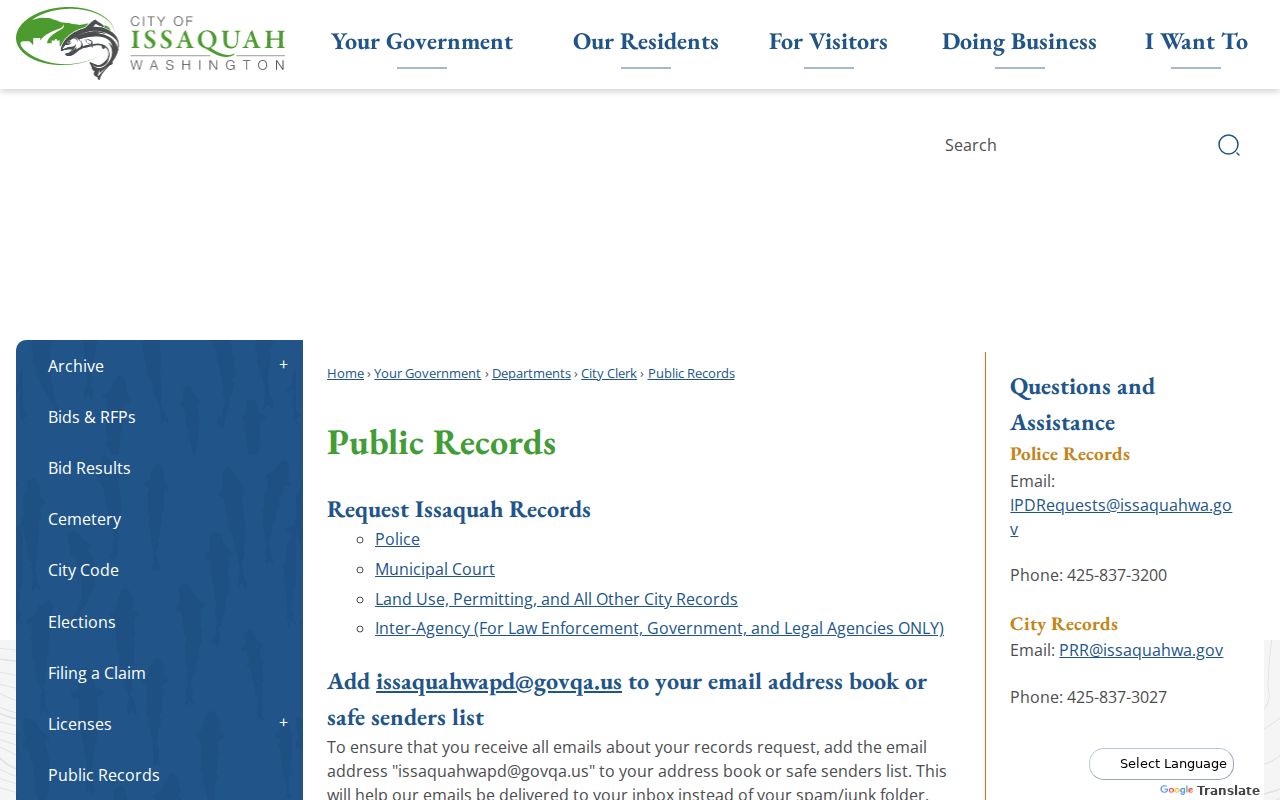
Task: Open the For Visitors menu
Action: click(828, 42)
